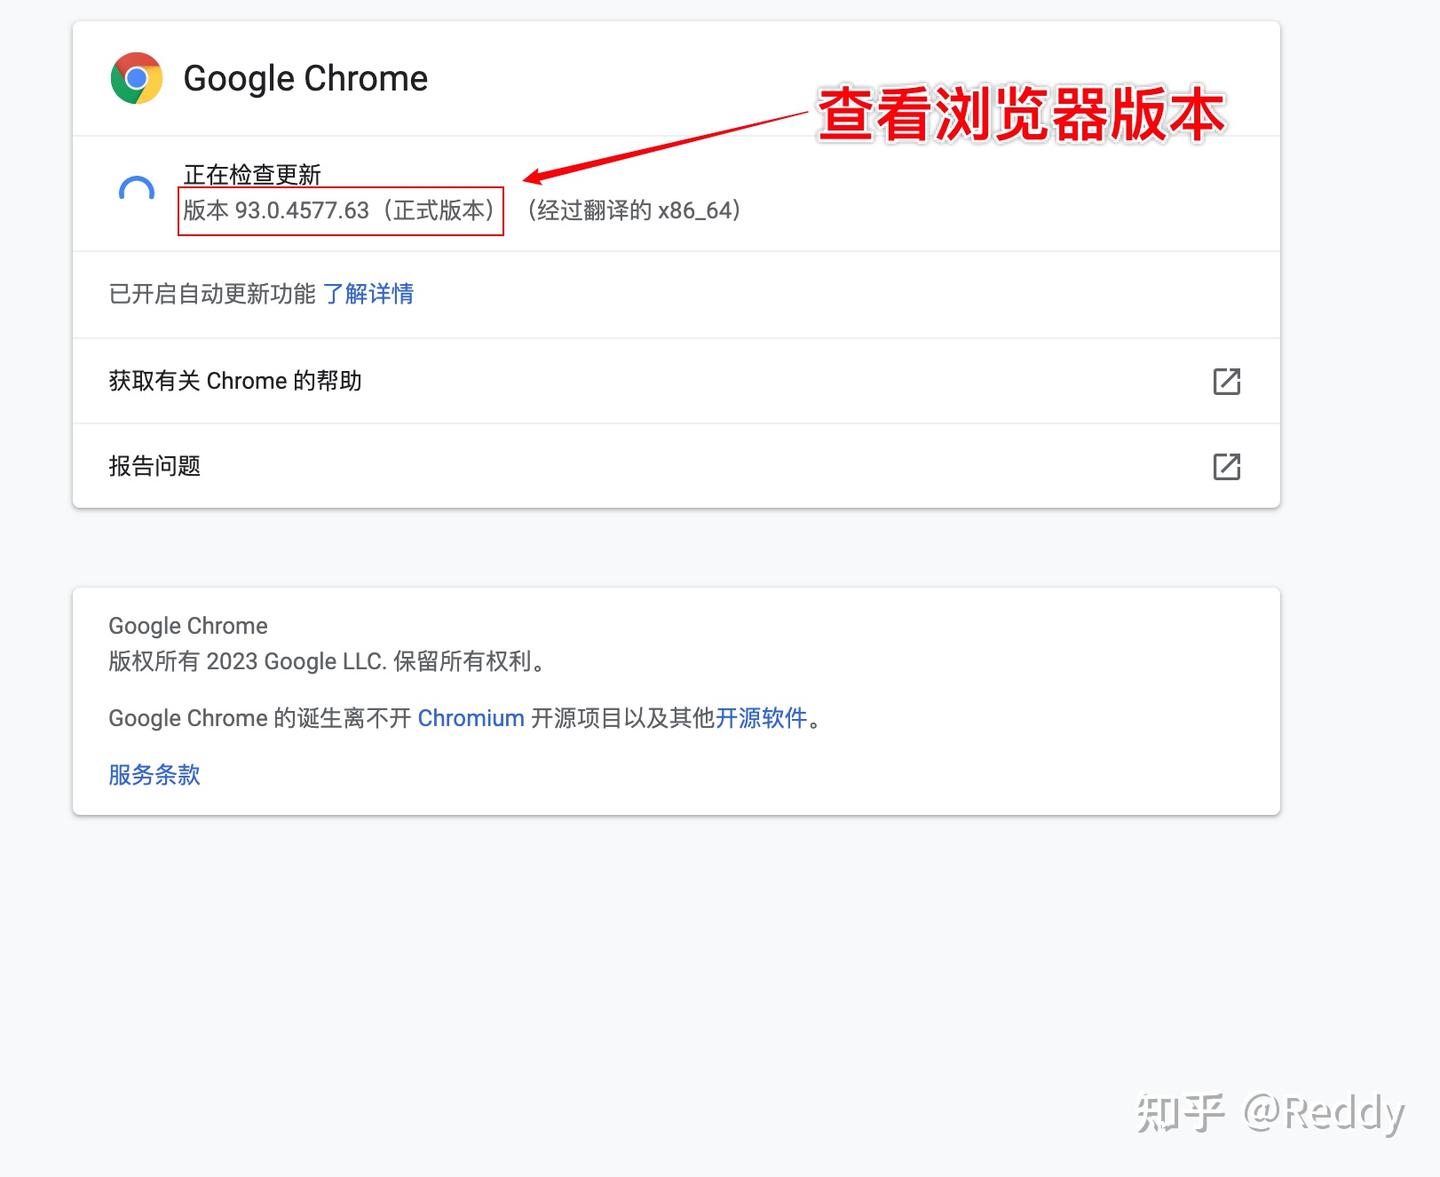Open the 服务条款 link

tap(154, 774)
